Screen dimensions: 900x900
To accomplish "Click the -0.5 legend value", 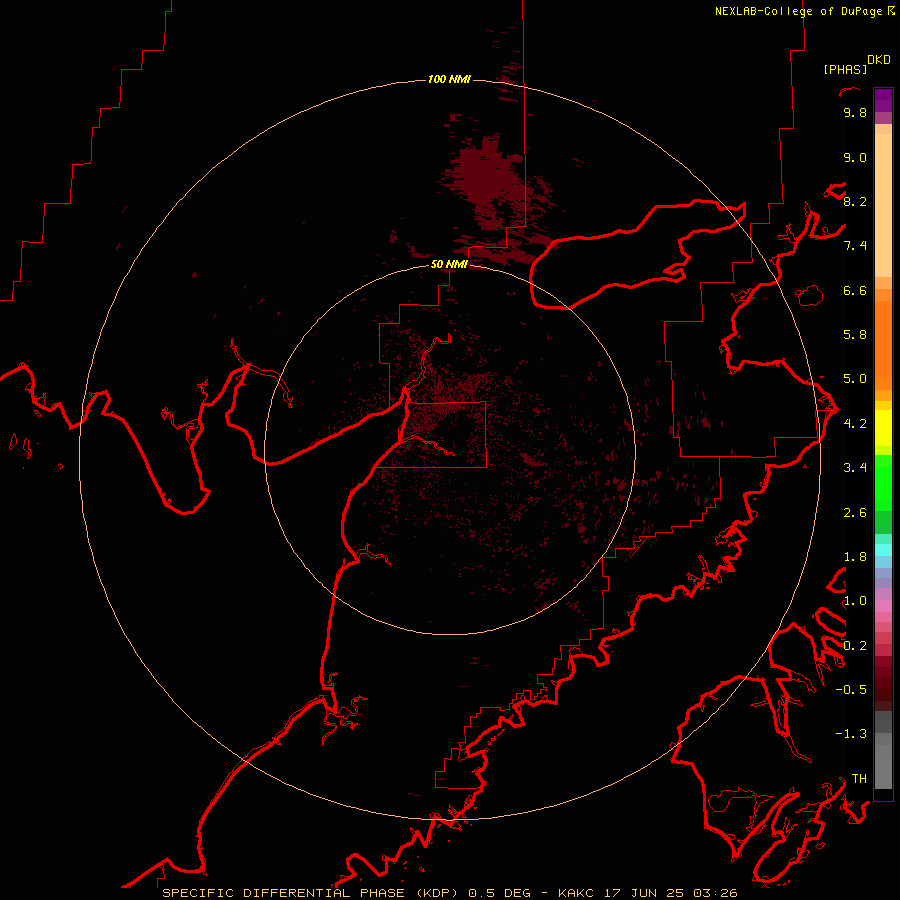I will [851, 690].
